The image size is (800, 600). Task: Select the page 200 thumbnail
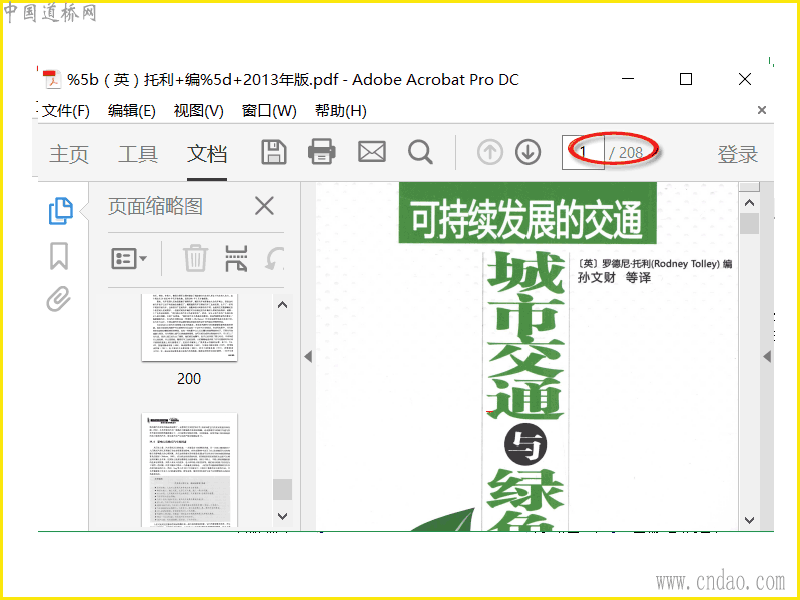click(x=189, y=327)
